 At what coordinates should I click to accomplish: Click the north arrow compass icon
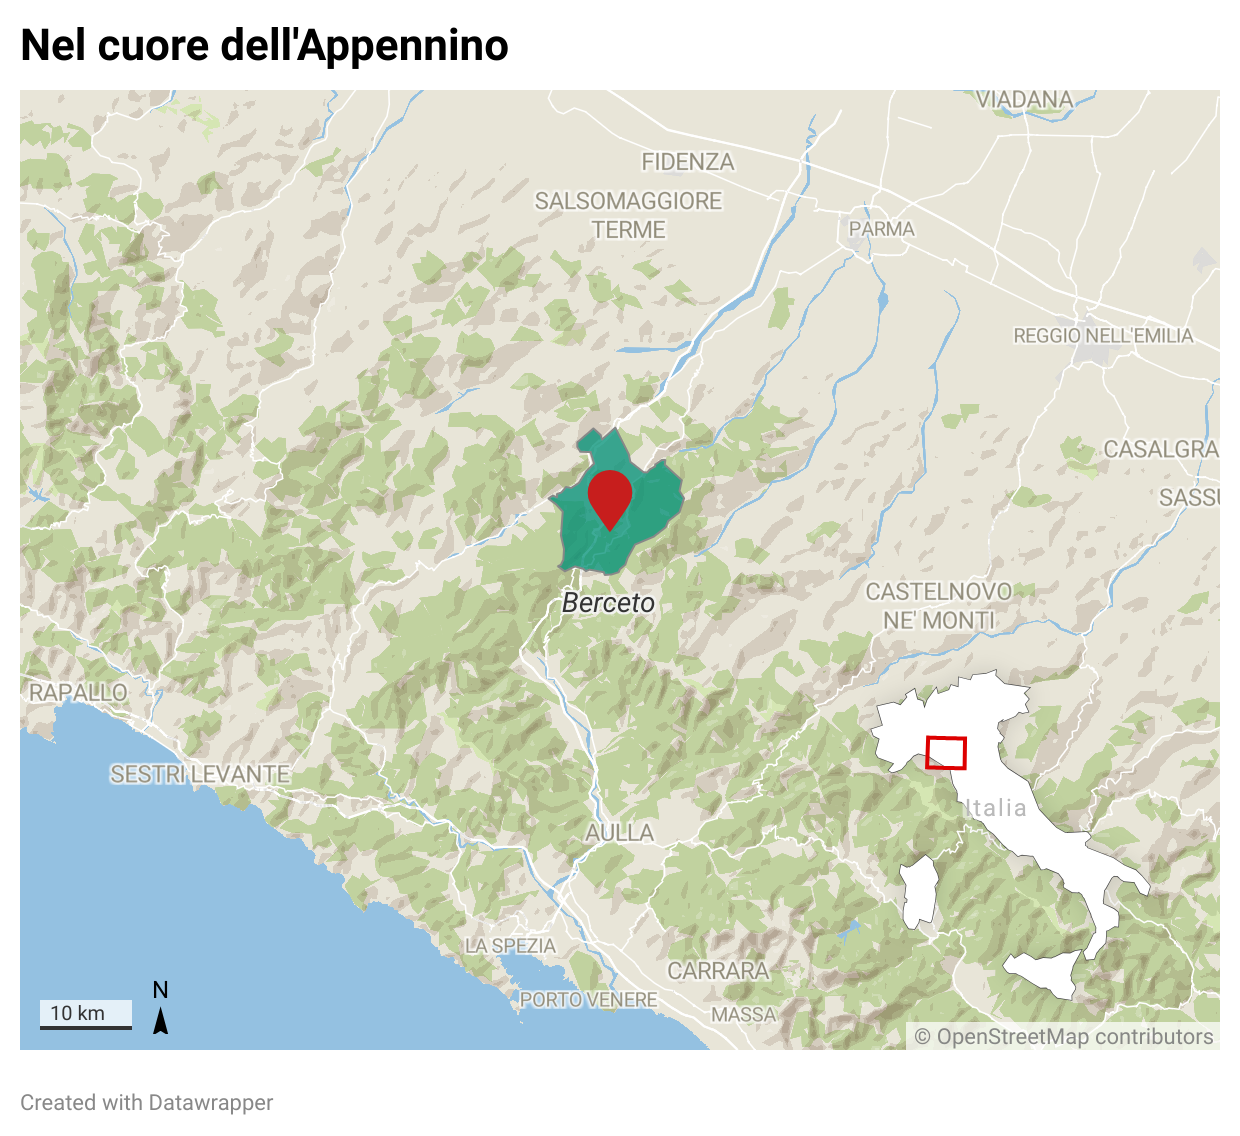(x=160, y=1007)
